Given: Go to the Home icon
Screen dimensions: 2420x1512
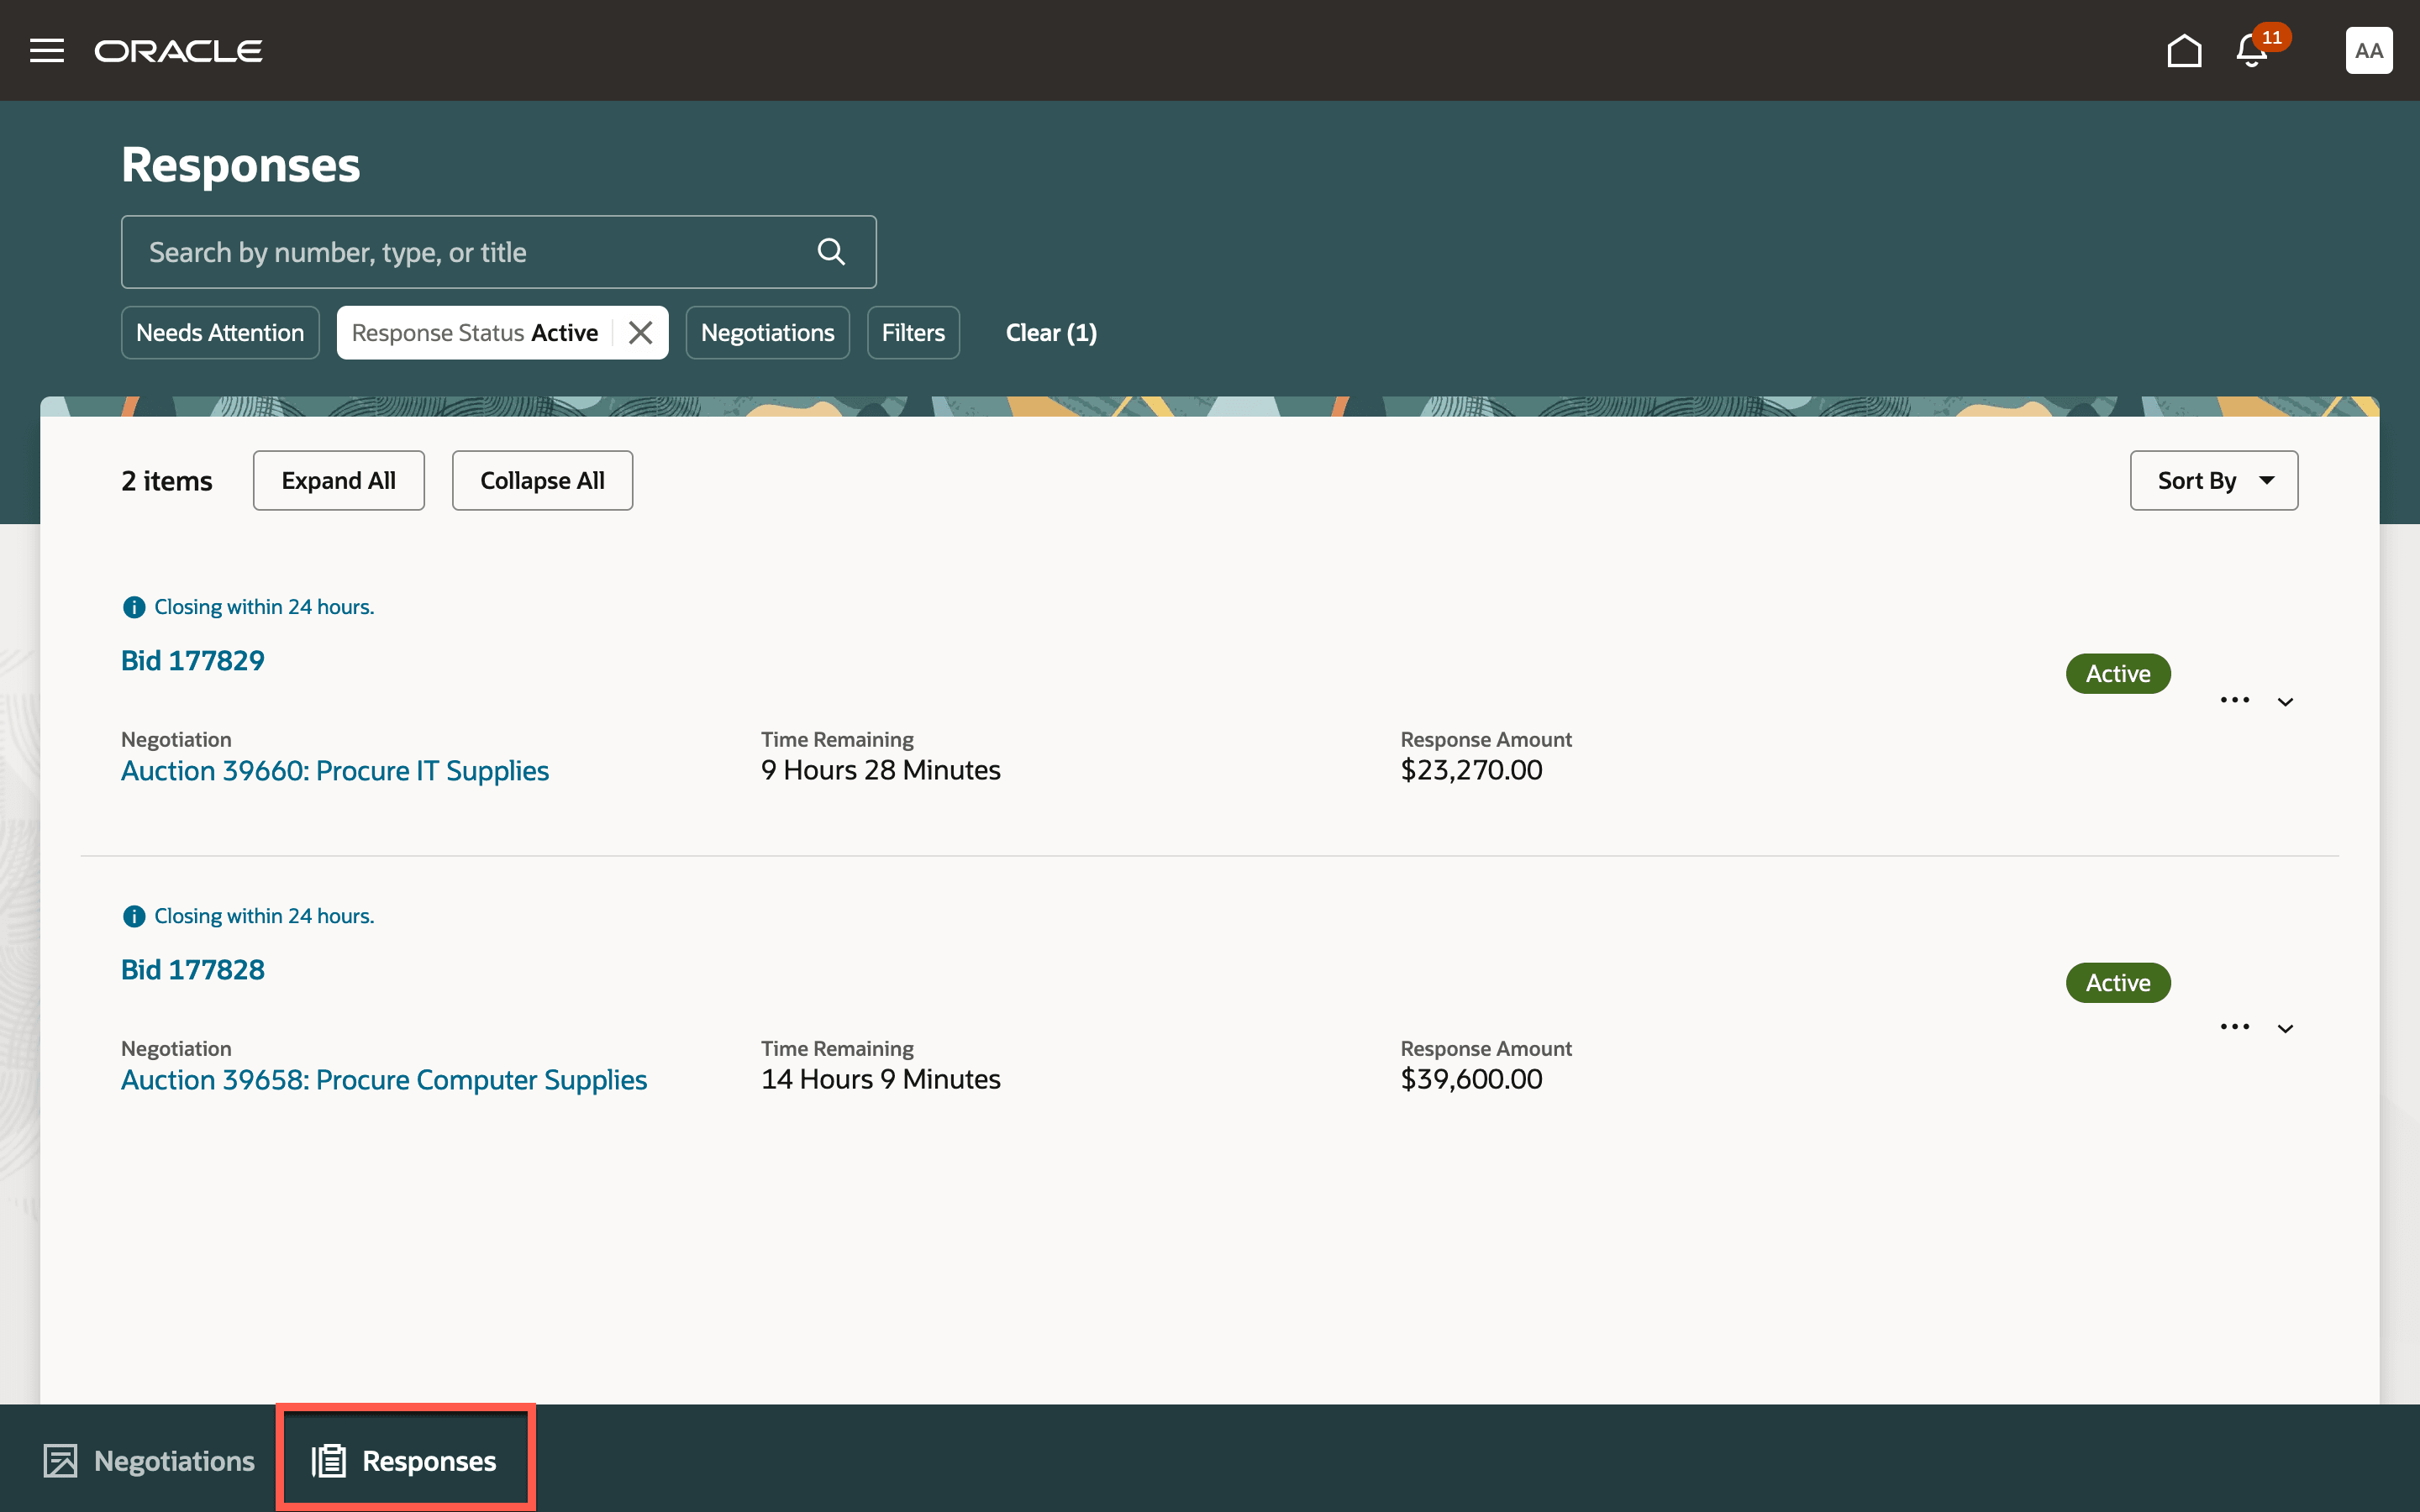Looking at the screenshot, I should click(2184, 51).
